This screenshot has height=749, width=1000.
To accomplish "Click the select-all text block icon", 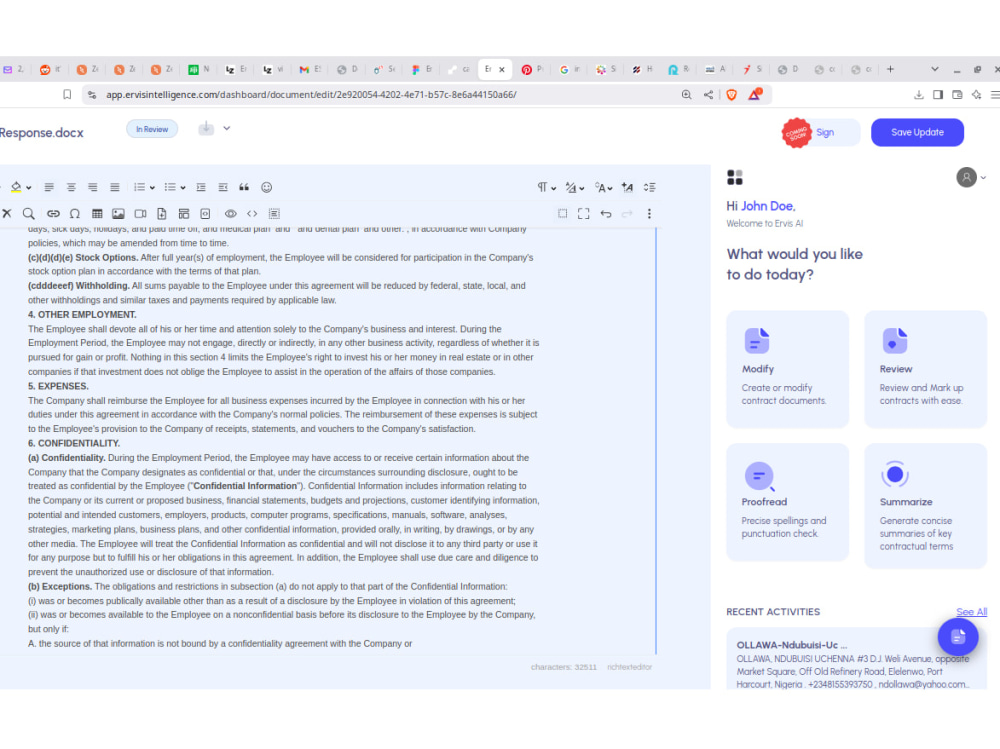I will [274, 214].
